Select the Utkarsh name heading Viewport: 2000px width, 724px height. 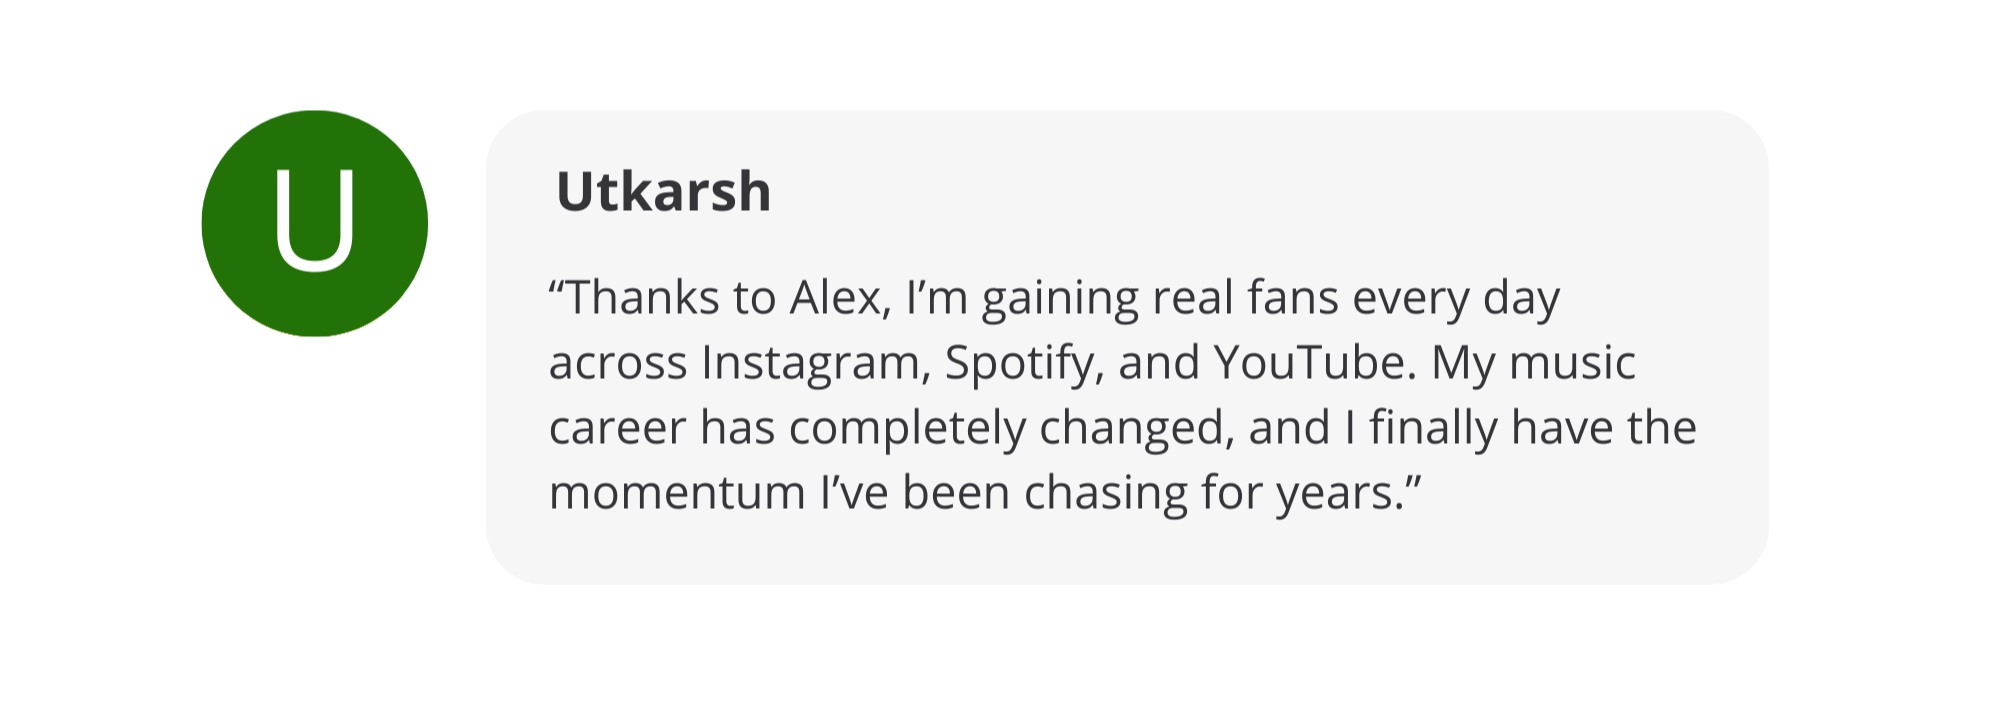pos(663,191)
